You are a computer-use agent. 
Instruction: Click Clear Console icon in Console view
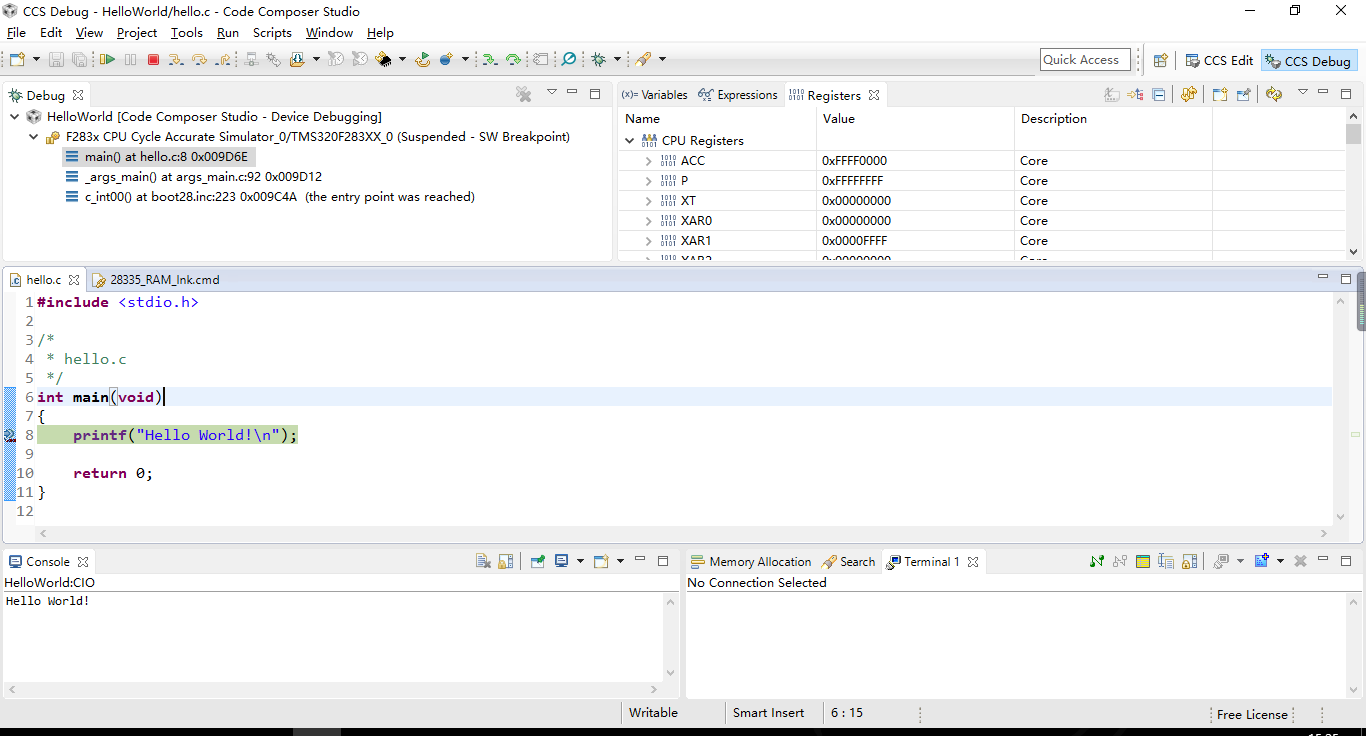pos(483,562)
